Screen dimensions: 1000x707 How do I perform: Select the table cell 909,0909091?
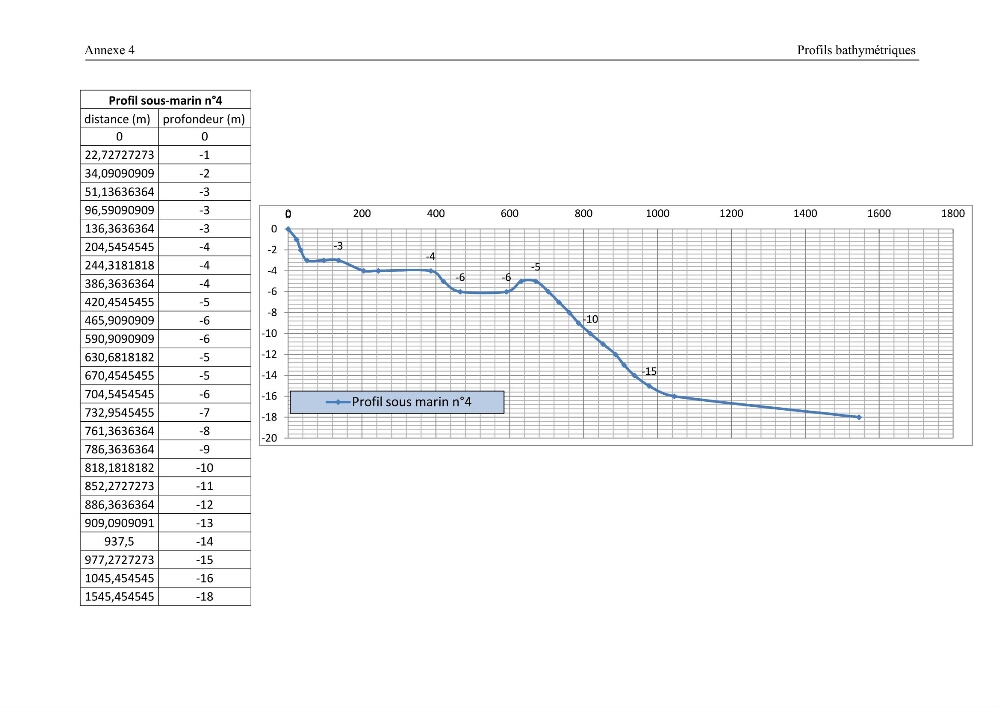[x=119, y=523]
